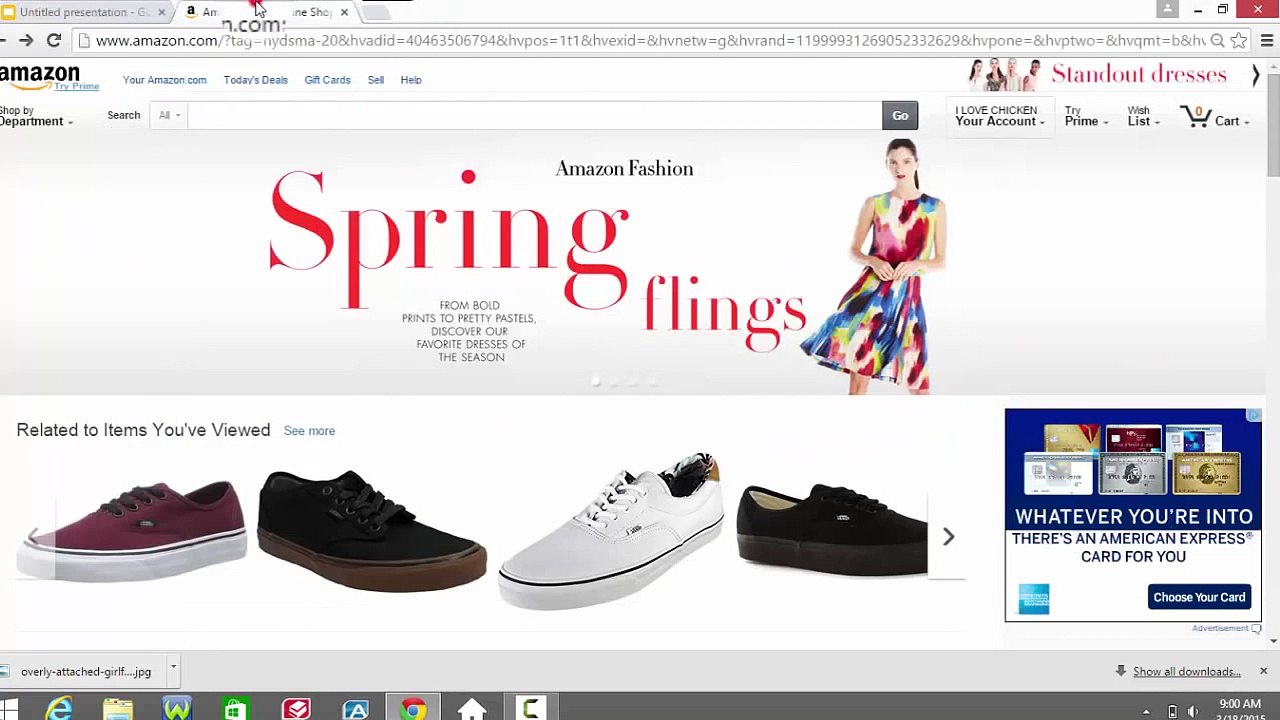The height and width of the screenshot is (720, 1280).
Task: Open the shopping cart icon
Action: 1196,117
